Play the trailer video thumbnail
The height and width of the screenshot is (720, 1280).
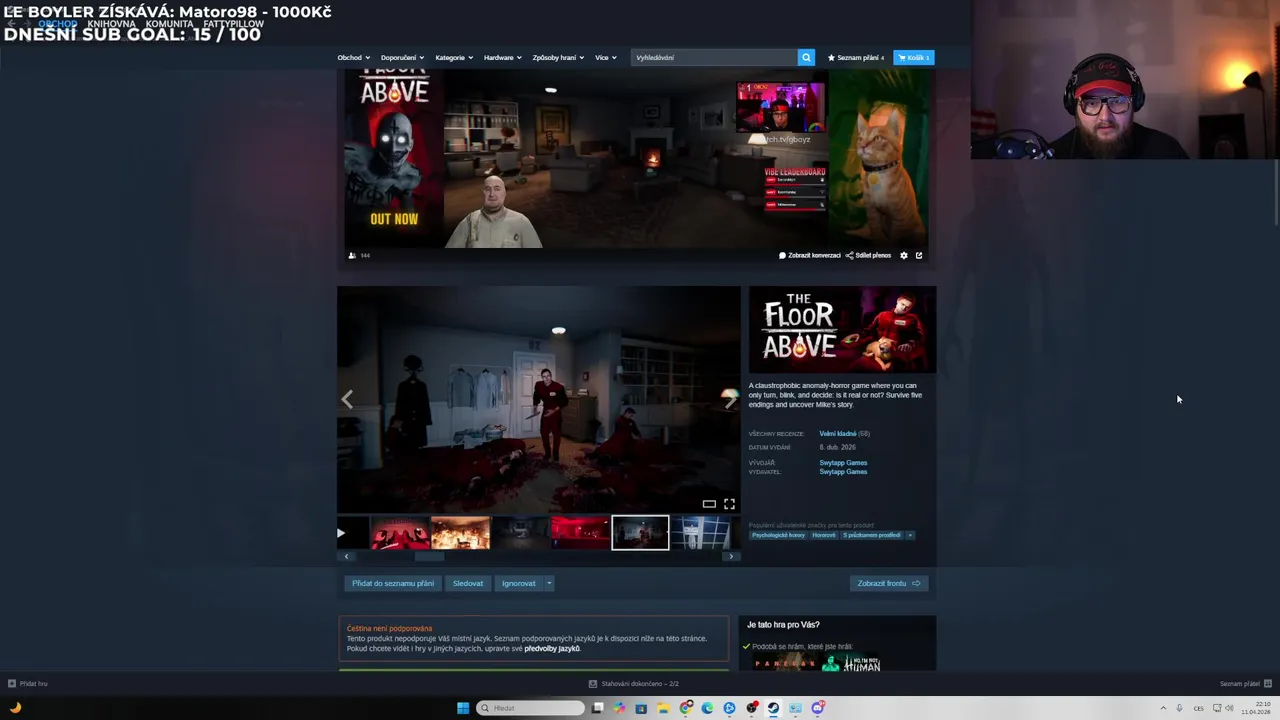click(352, 533)
